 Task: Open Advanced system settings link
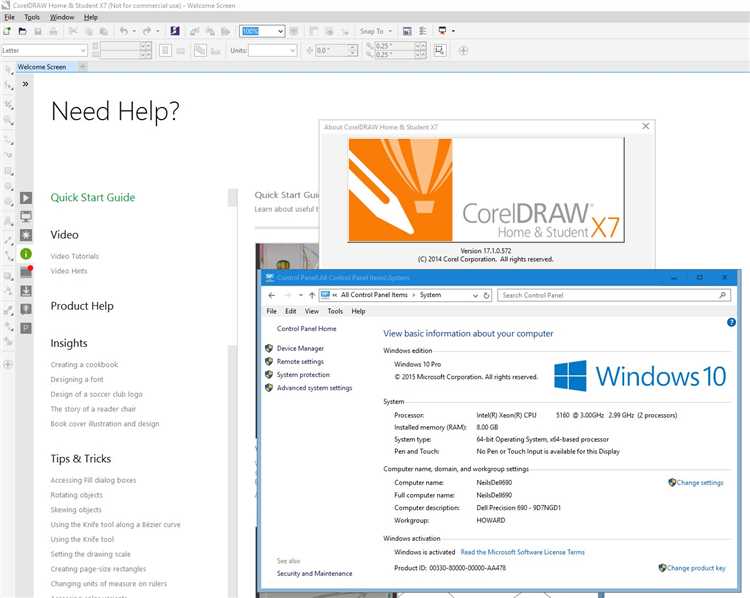click(x=314, y=388)
